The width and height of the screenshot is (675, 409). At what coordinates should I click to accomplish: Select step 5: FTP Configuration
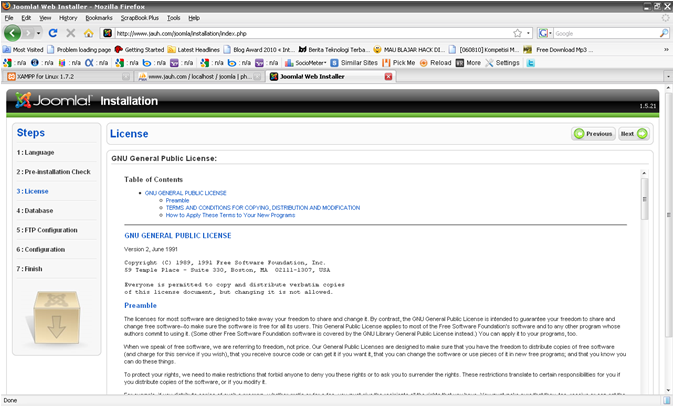point(47,230)
